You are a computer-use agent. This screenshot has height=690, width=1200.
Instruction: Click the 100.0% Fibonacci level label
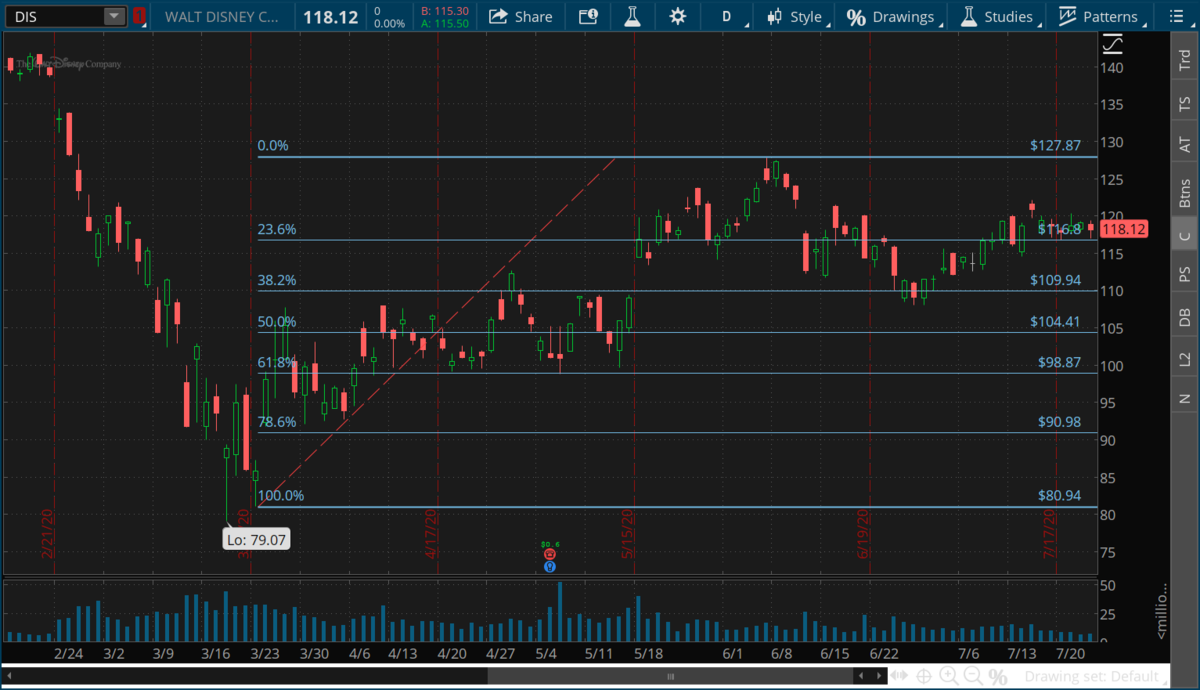point(281,496)
